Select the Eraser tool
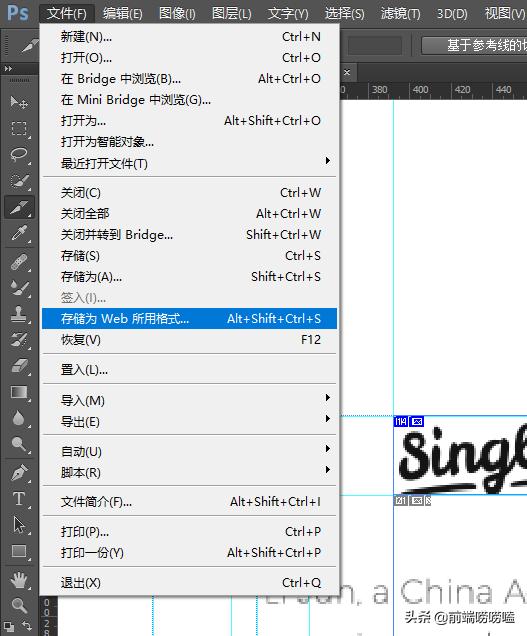Screen dimensions: 527x636 click(x=19, y=366)
